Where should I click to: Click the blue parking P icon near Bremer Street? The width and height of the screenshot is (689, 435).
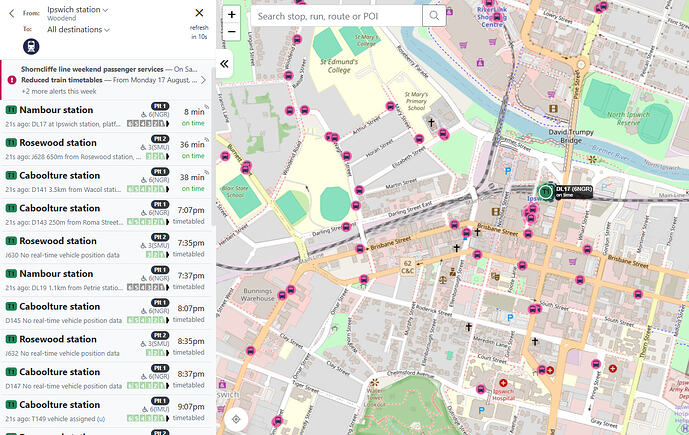(508, 171)
